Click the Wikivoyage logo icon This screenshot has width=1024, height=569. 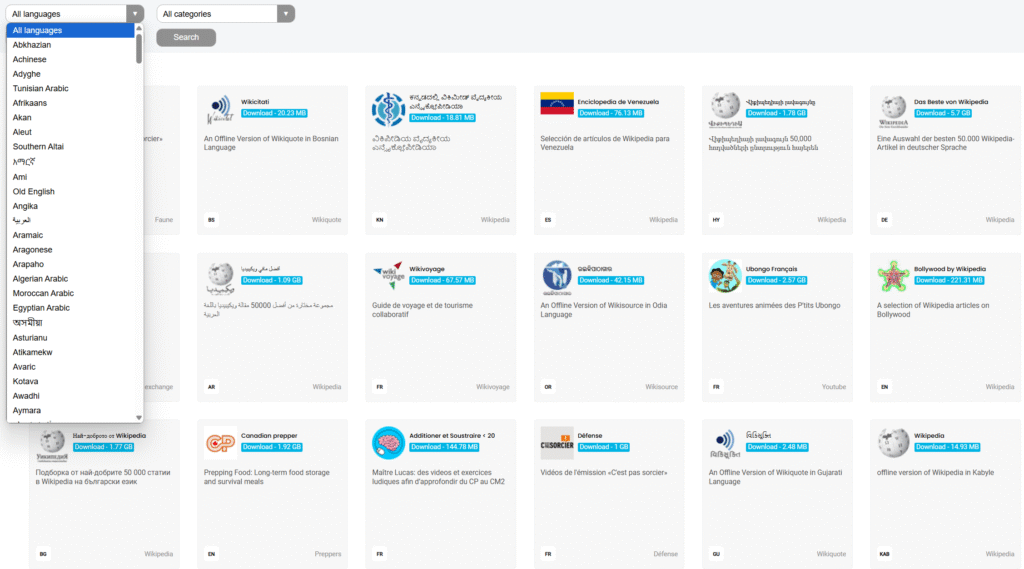(x=389, y=276)
